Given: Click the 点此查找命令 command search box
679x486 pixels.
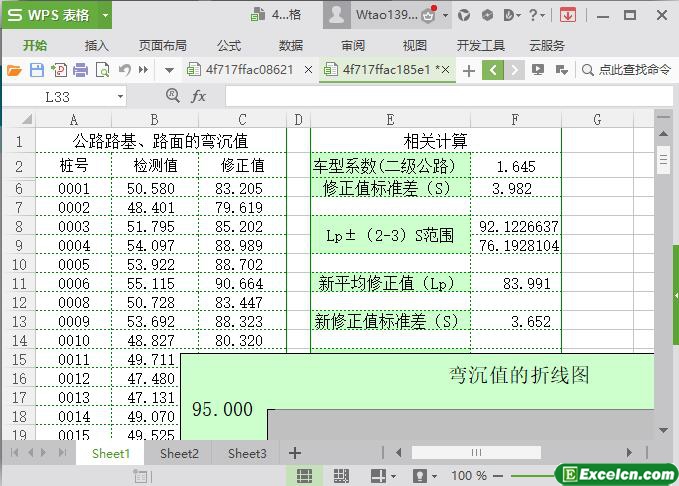Looking at the screenshot, I should [x=627, y=70].
